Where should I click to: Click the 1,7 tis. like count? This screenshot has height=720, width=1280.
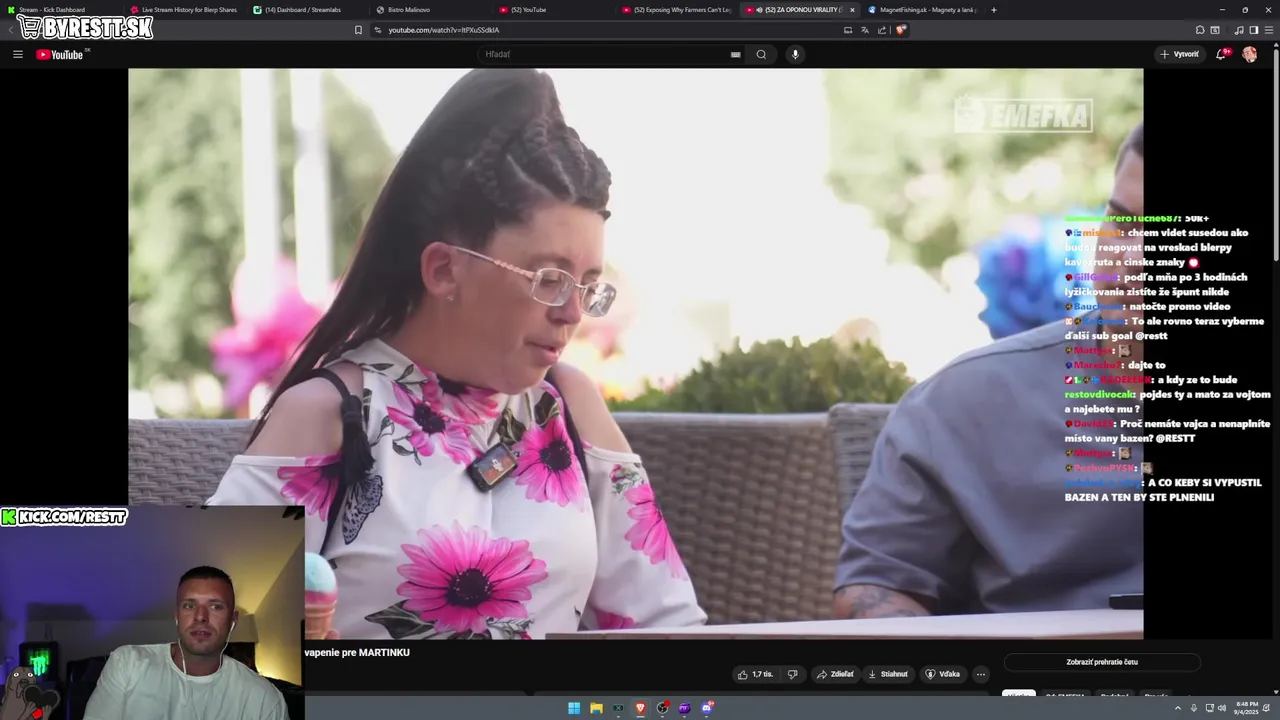762,674
